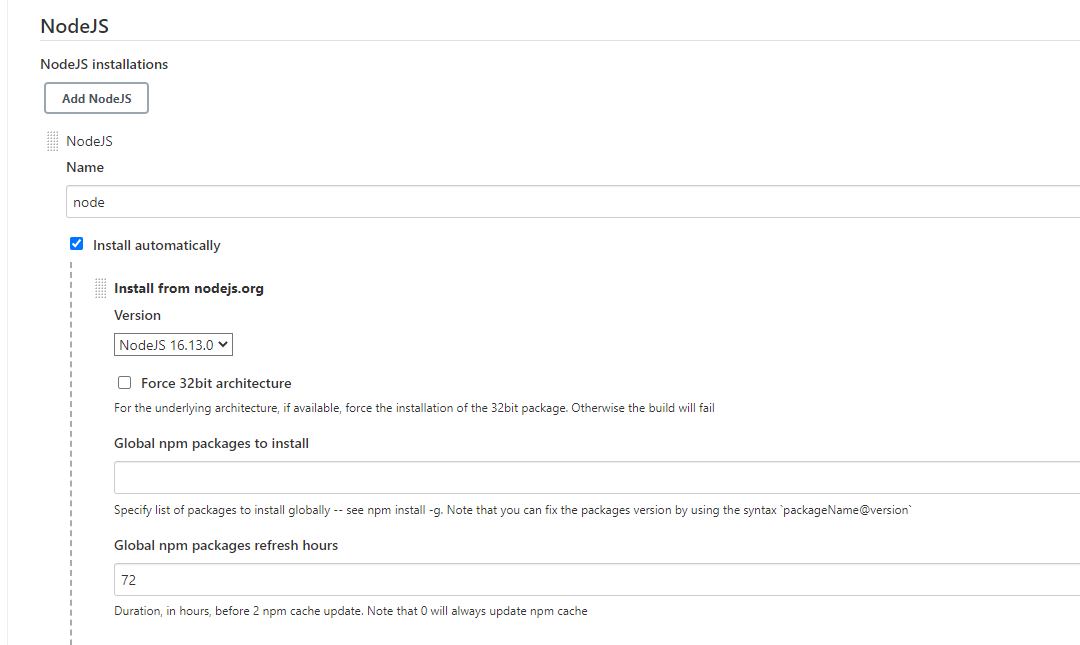Enable the Force 32bit architecture checkbox
Viewport: 1080px width, 645px height.
tap(125, 382)
